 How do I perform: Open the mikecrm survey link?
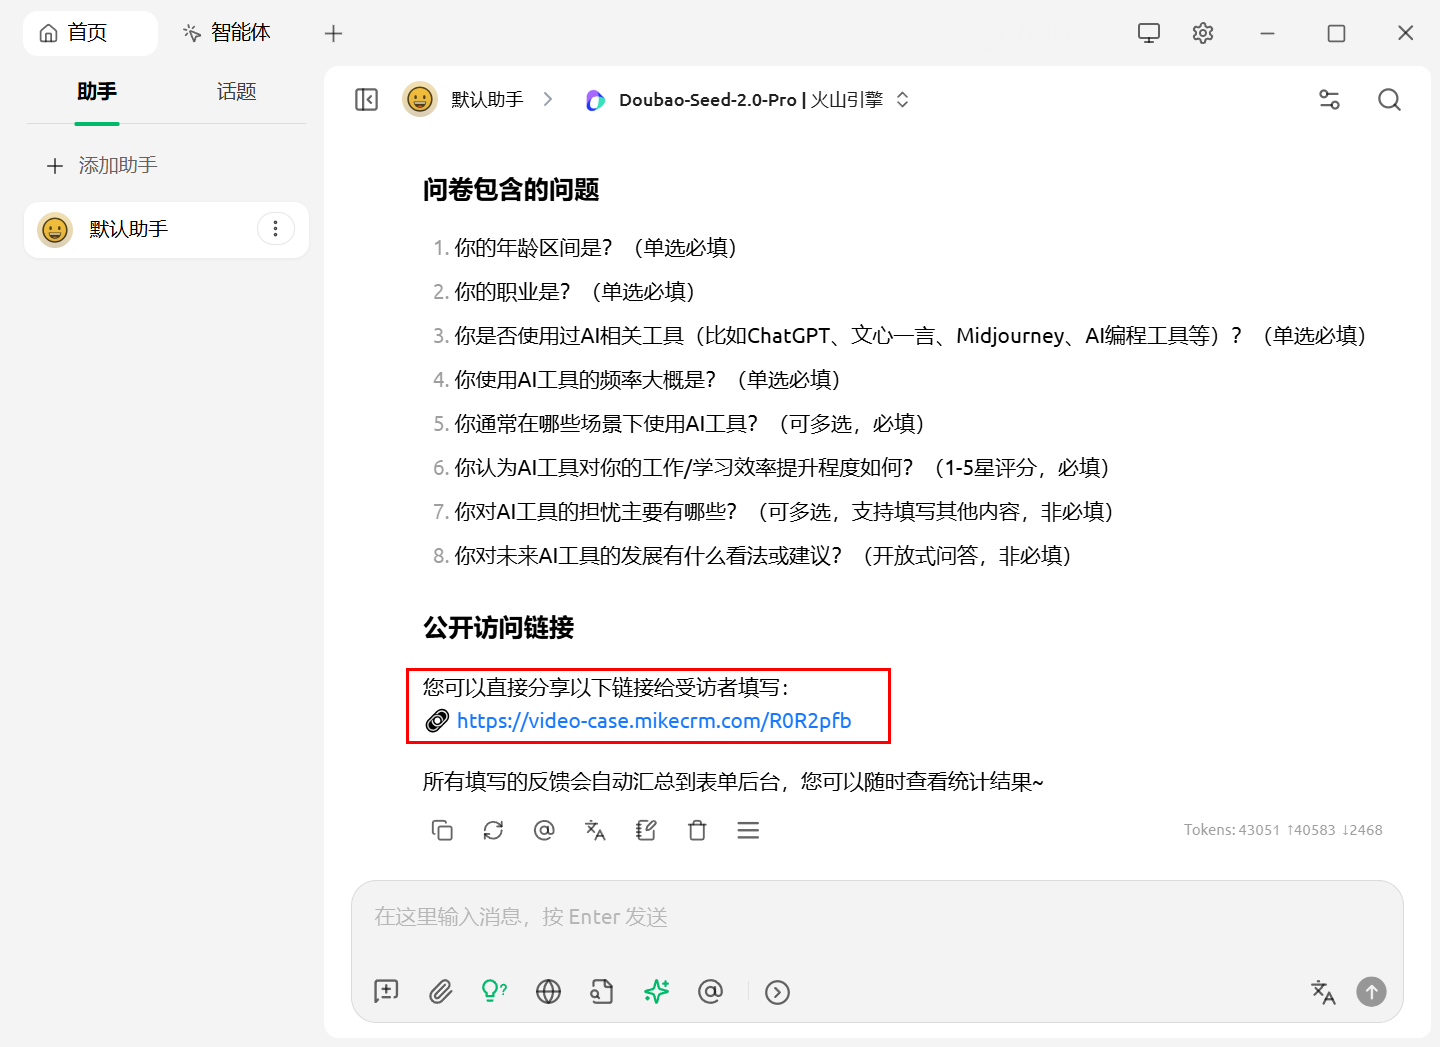[653, 721]
